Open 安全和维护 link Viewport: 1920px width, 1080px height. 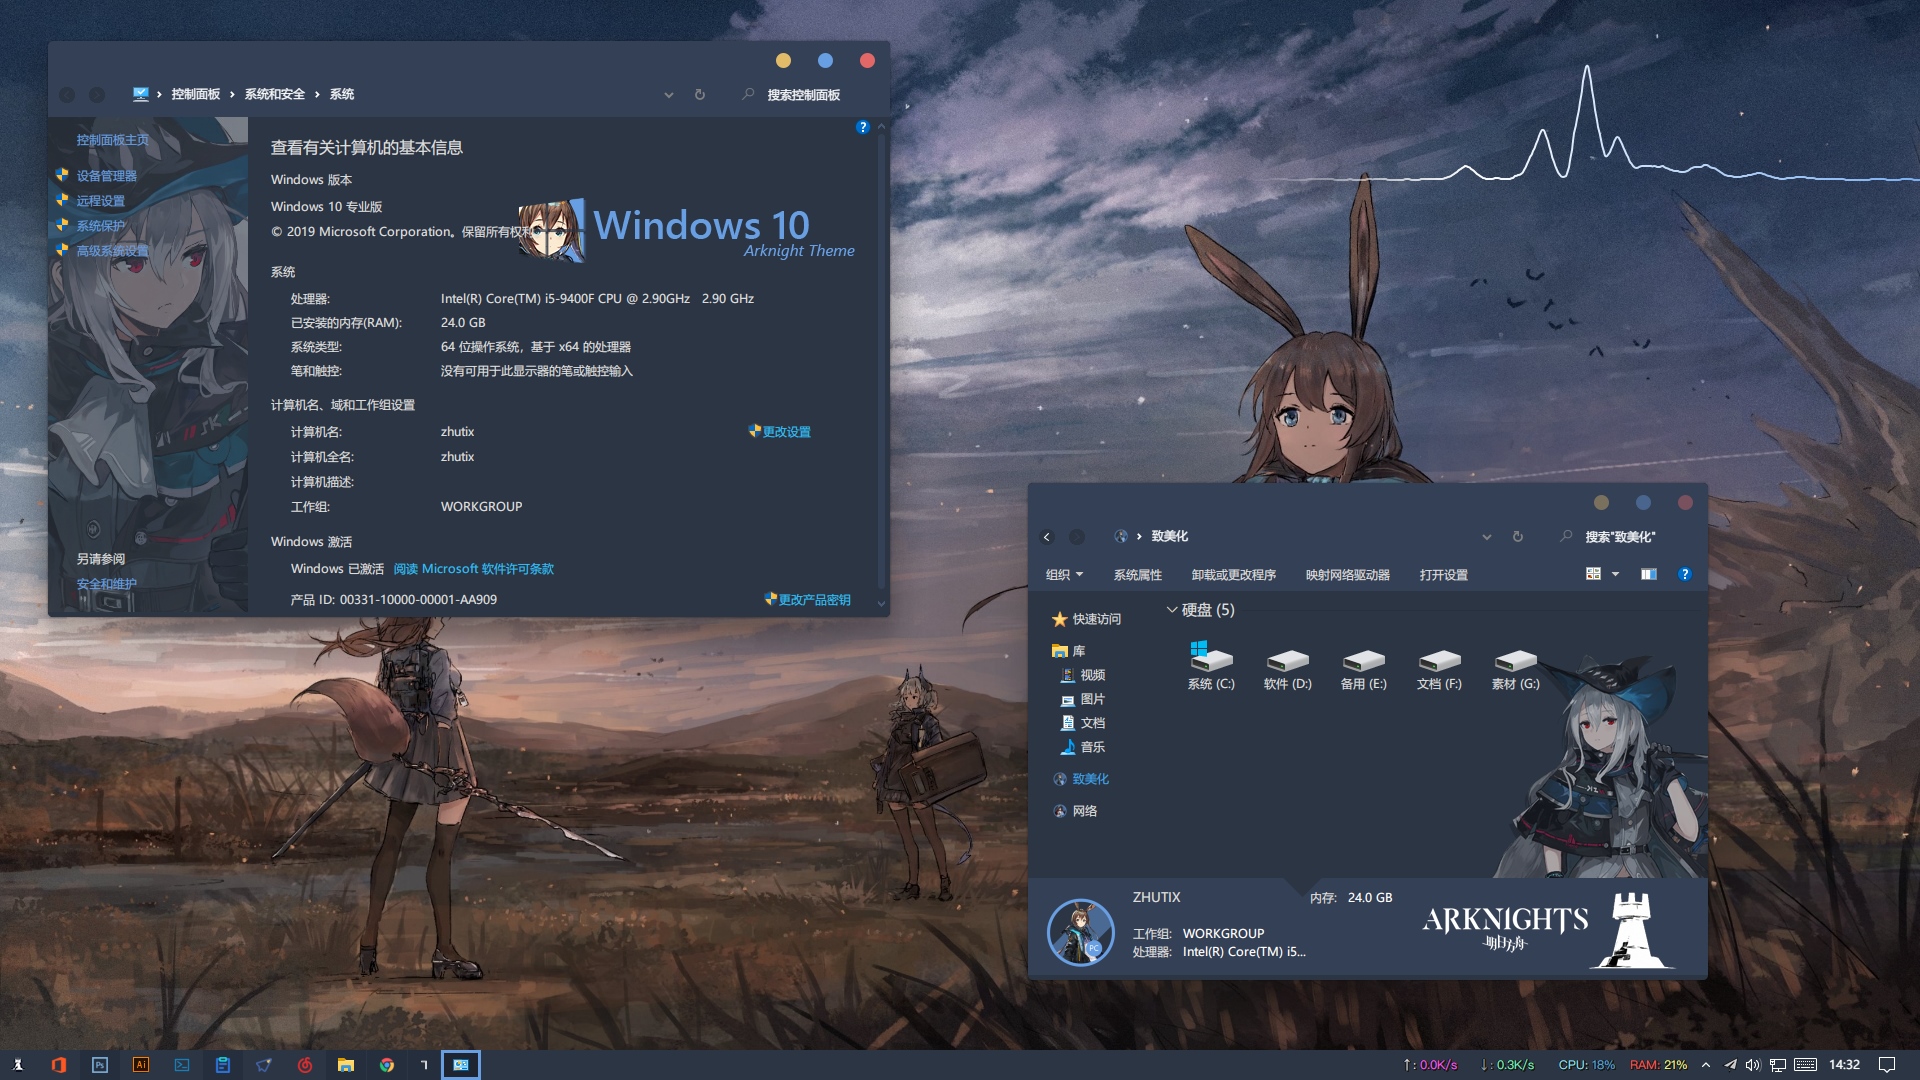pyautogui.click(x=107, y=584)
